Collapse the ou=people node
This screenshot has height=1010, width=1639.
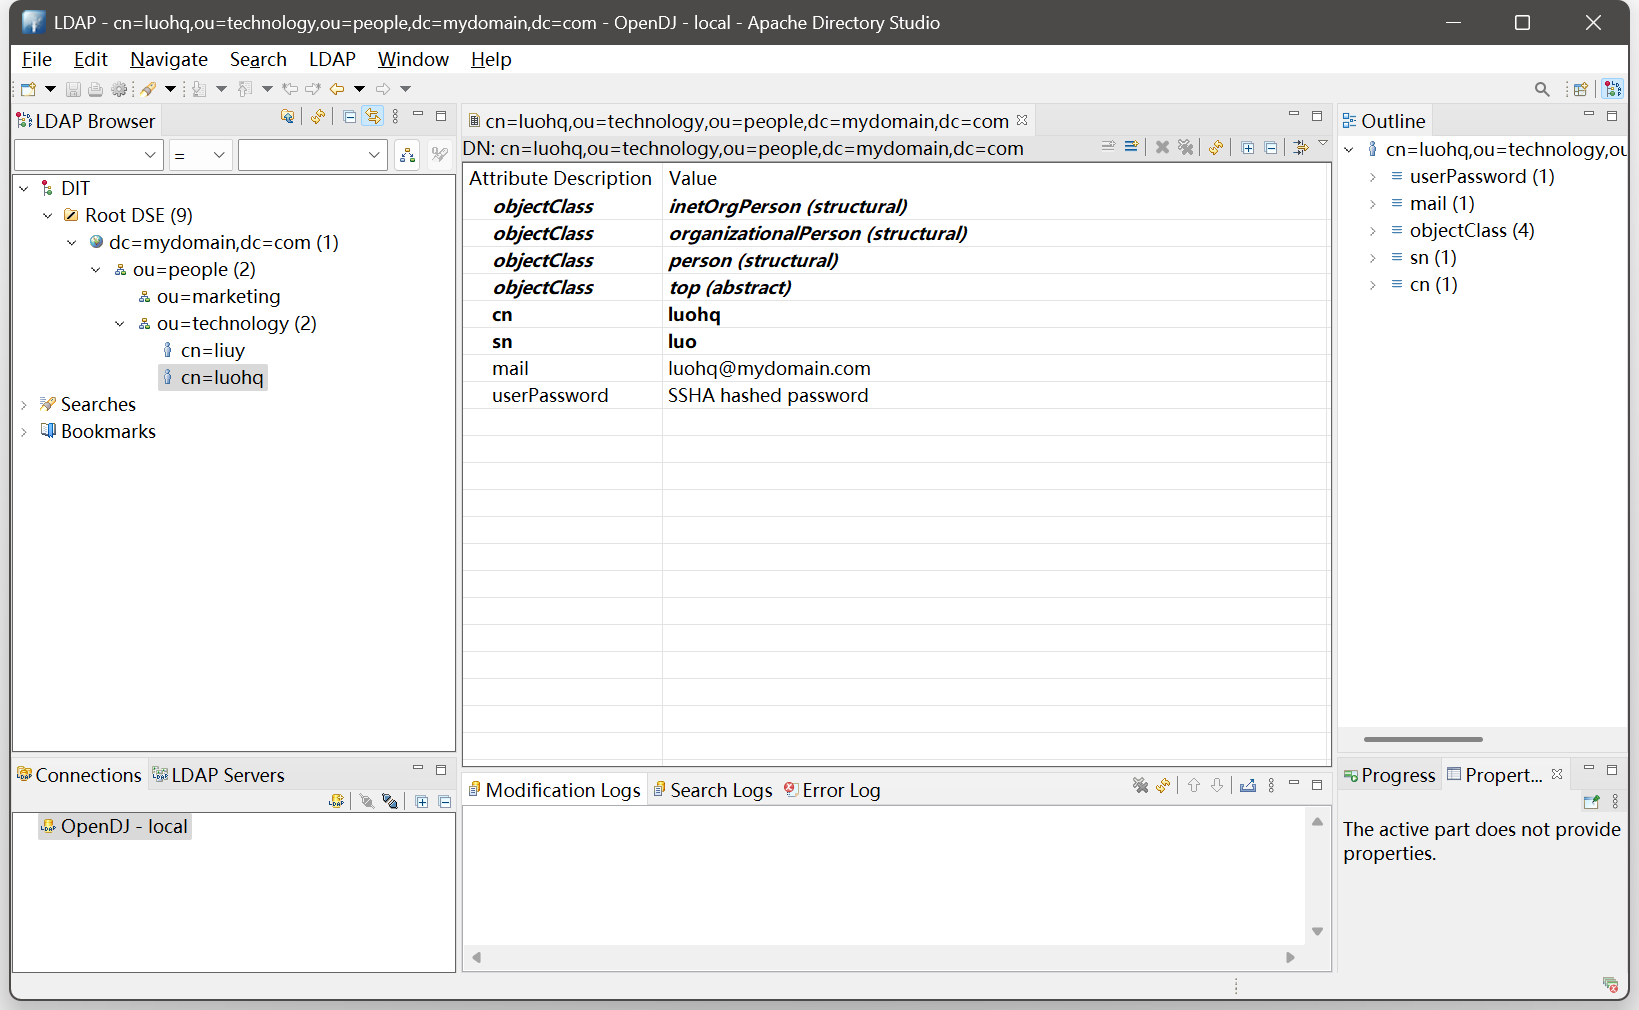[x=95, y=269]
